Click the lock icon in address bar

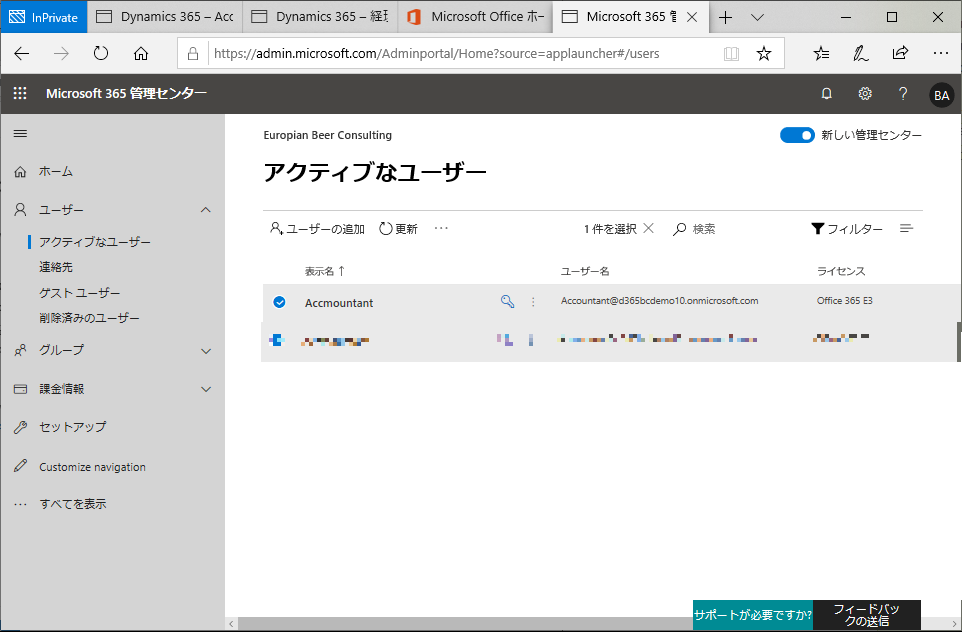point(193,53)
